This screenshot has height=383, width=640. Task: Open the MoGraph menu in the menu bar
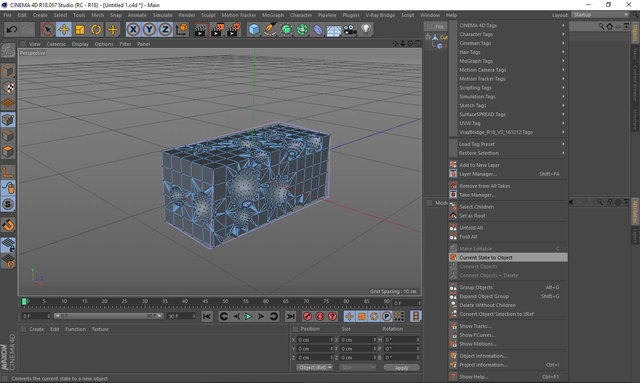click(273, 15)
